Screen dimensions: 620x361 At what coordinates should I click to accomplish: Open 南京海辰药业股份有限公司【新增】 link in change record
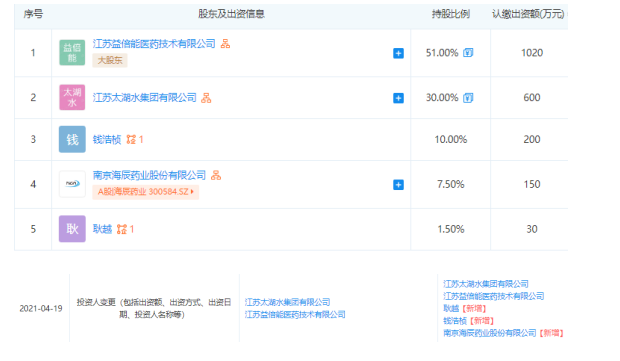[x=503, y=333]
